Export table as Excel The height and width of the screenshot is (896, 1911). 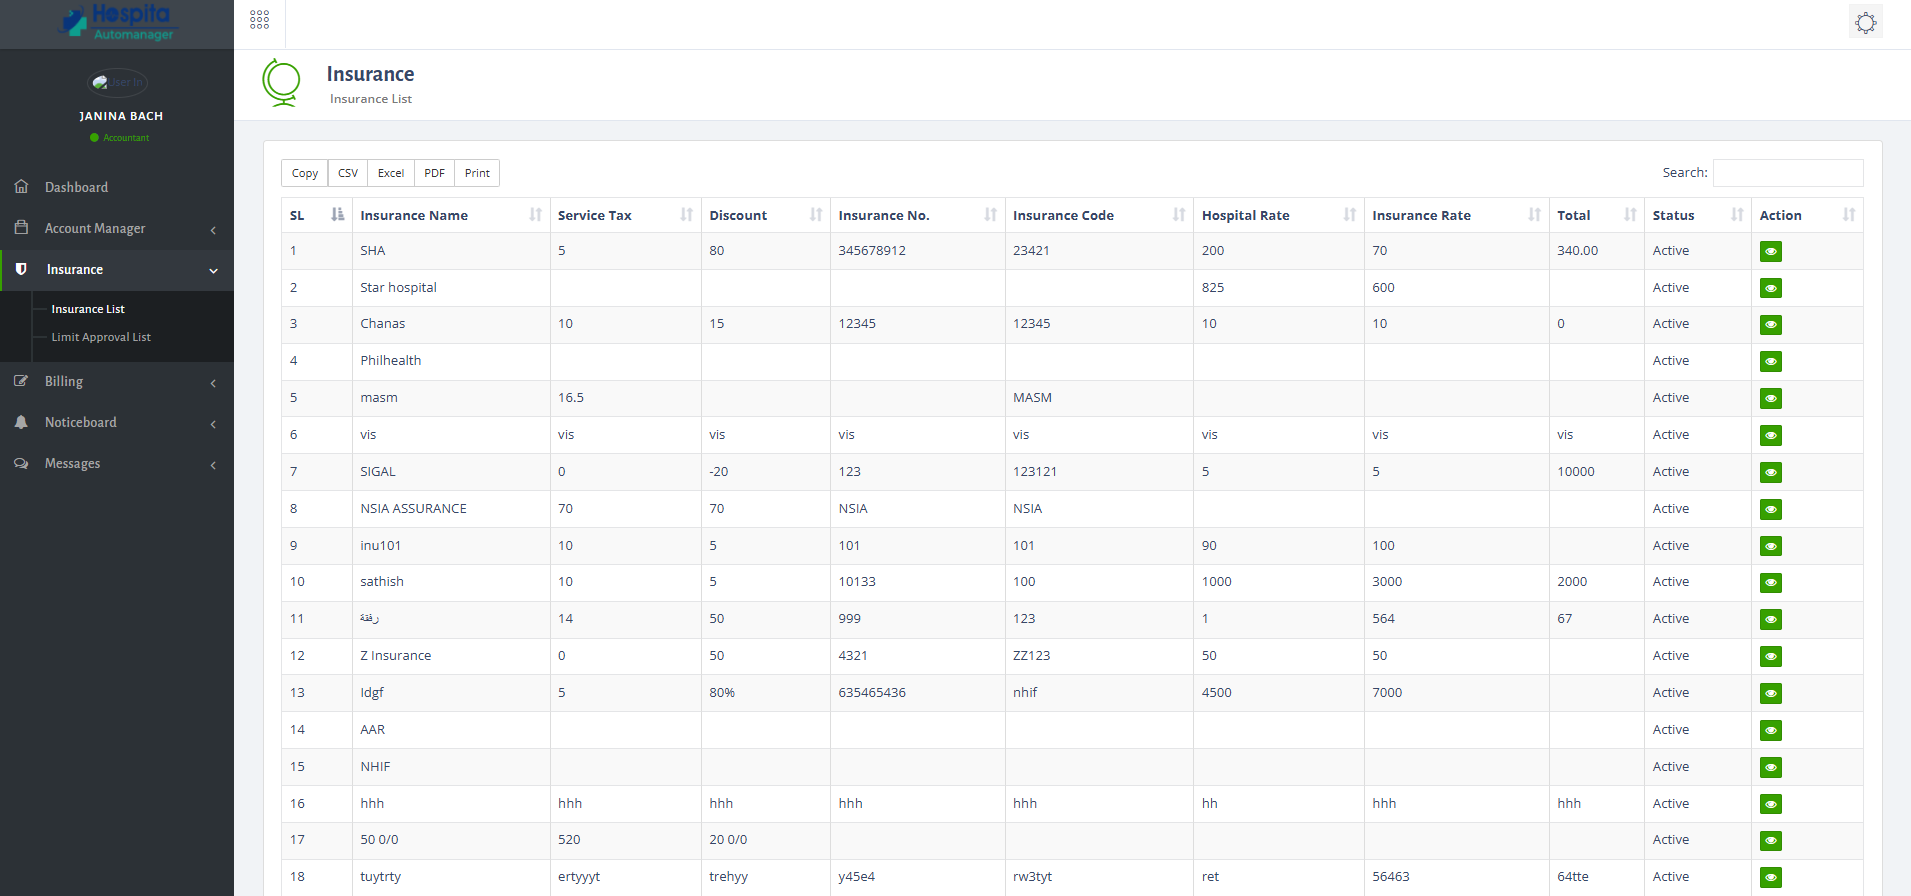click(x=391, y=173)
